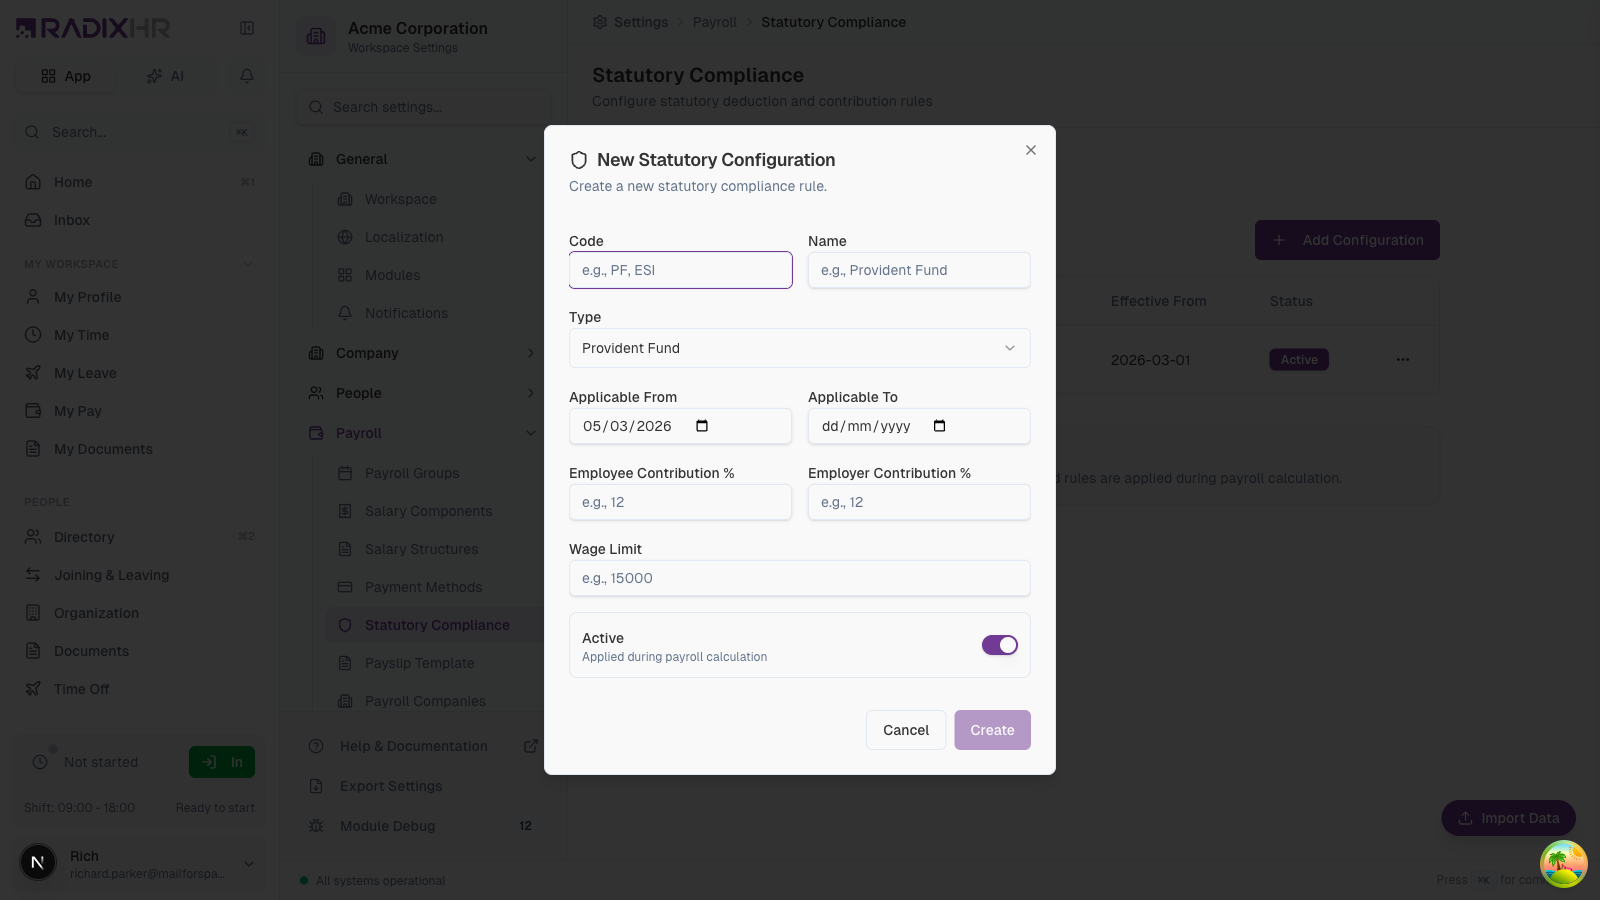Open Help & Documentation link
Image resolution: width=1600 pixels, height=900 pixels.
click(x=422, y=746)
